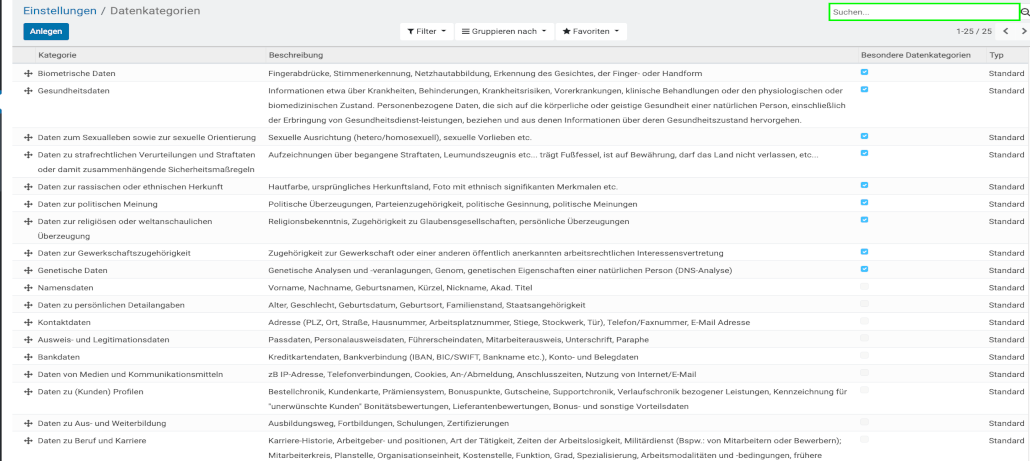This screenshot has width=1030, height=461.
Task: Click the drag handle next to Gesundheitsdaten
Action: [x=28, y=91]
